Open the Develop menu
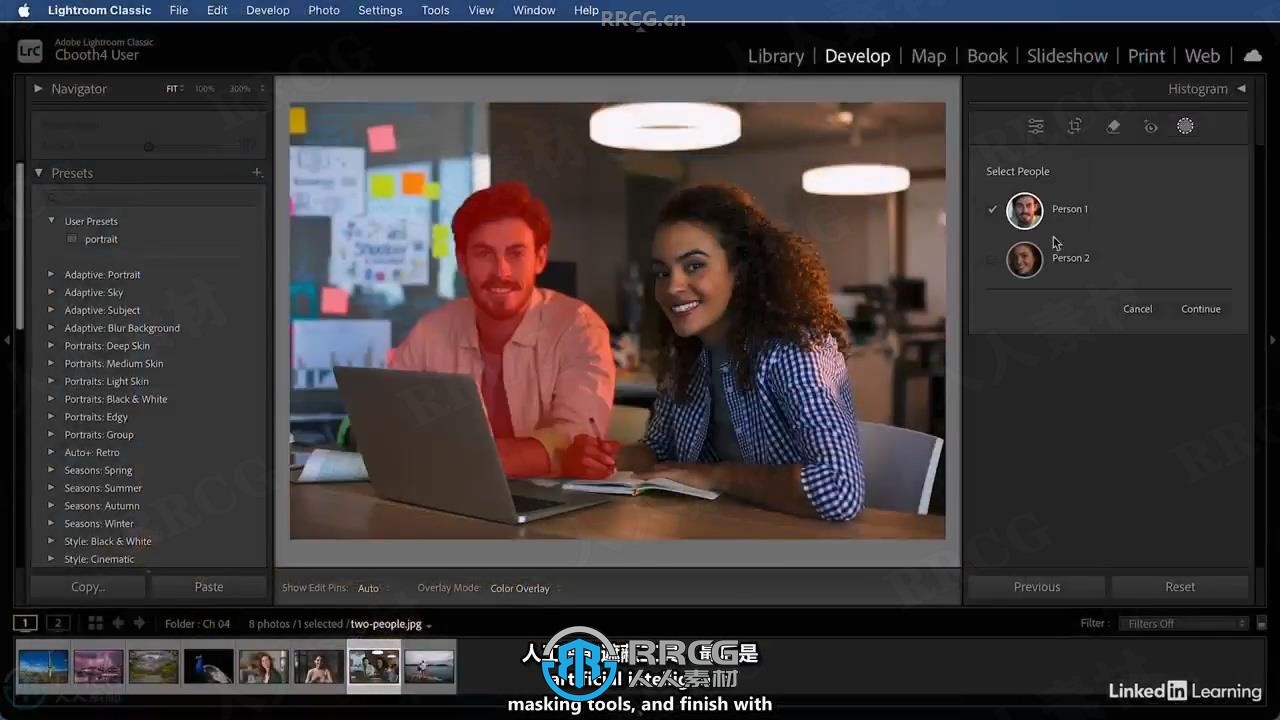Viewport: 1280px width, 720px height. click(268, 10)
